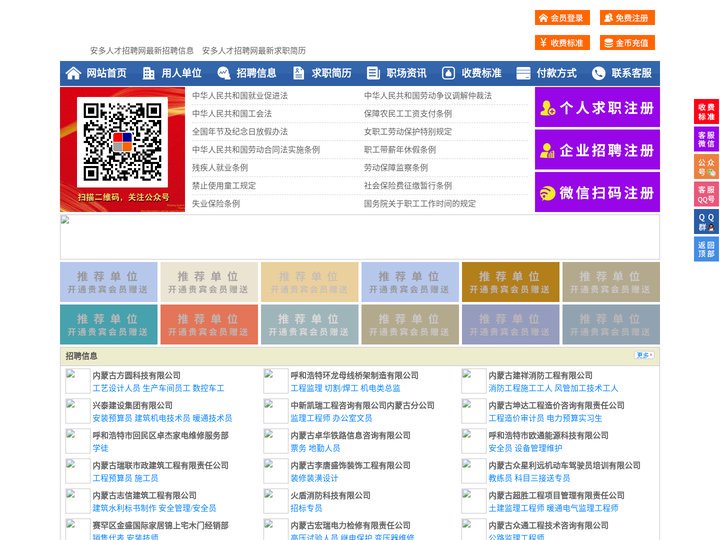Click the 微信扫码注册 purple banner
The height and width of the screenshot is (540, 720).
click(597, 192)
